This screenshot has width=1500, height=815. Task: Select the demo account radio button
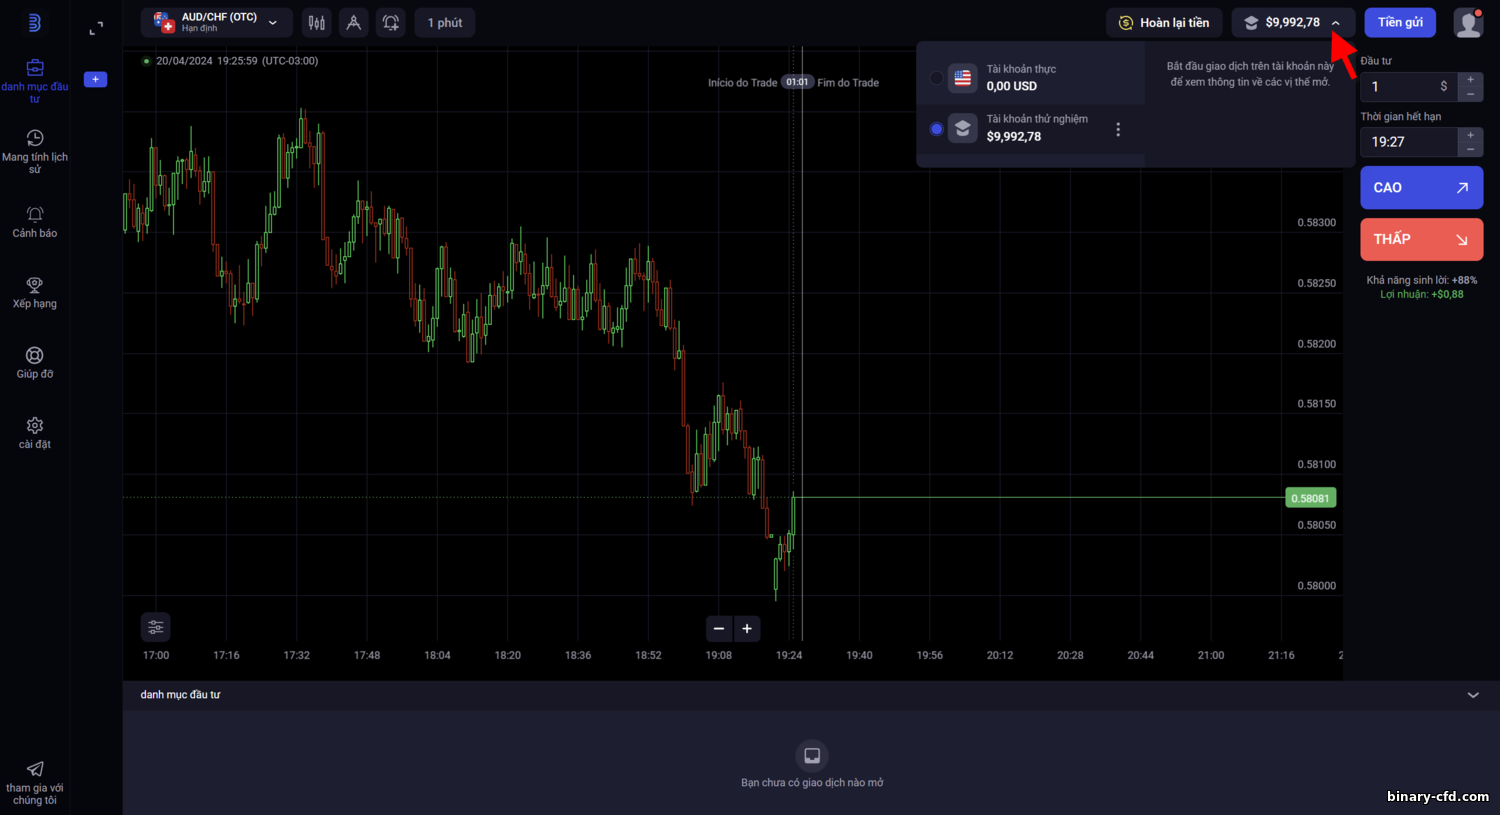click(936, 129)
